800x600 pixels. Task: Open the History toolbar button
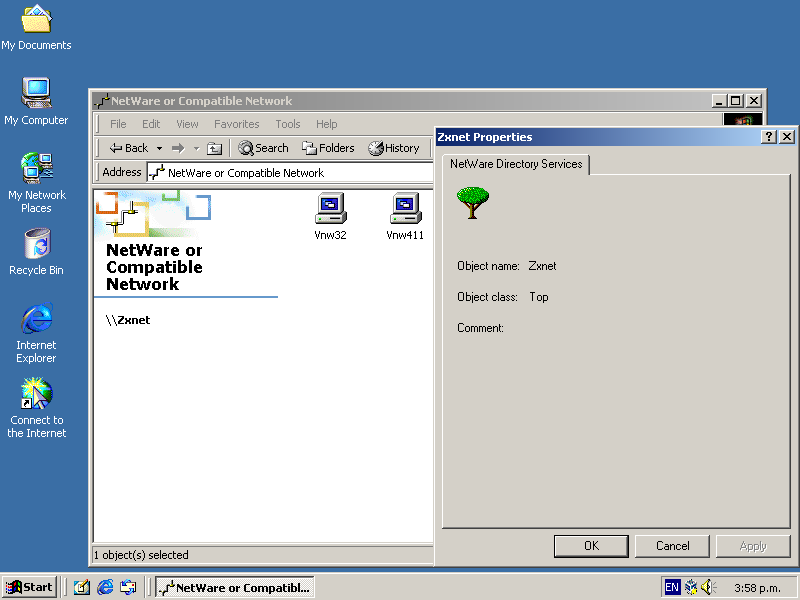pyautogui.click(x=394, y=148)
